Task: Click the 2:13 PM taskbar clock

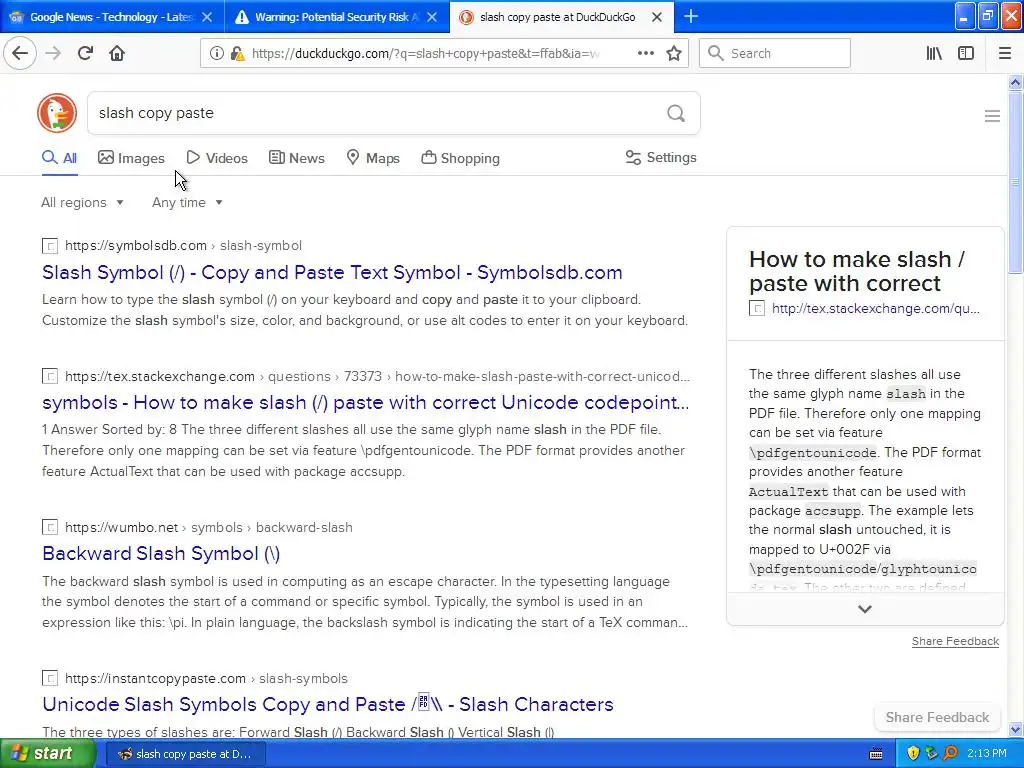Action: (987, 754)
